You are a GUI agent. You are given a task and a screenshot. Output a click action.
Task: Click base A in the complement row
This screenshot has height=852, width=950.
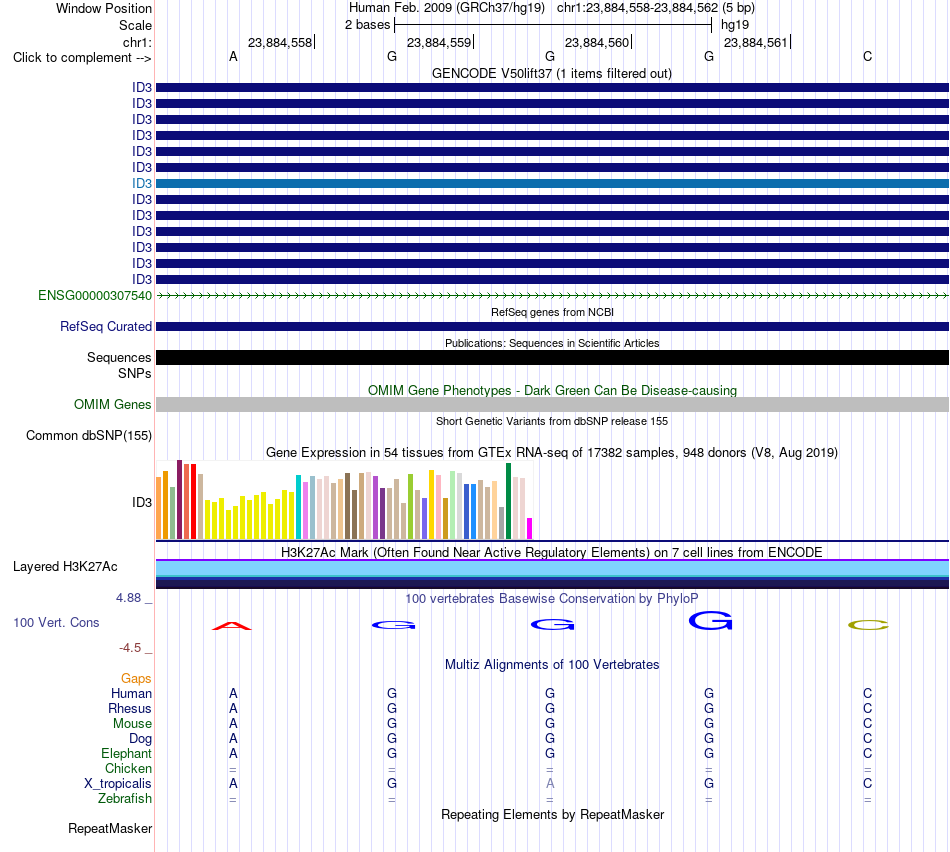pyautogui.click(x=233, y=57)
